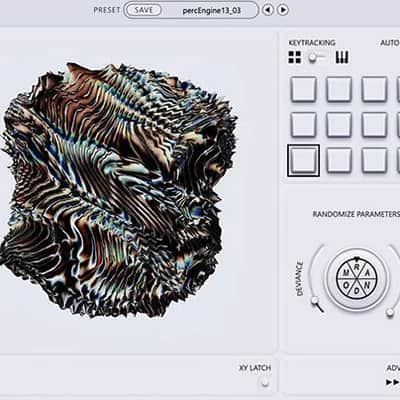Click the SAVE preset button

tap(144, 10)
